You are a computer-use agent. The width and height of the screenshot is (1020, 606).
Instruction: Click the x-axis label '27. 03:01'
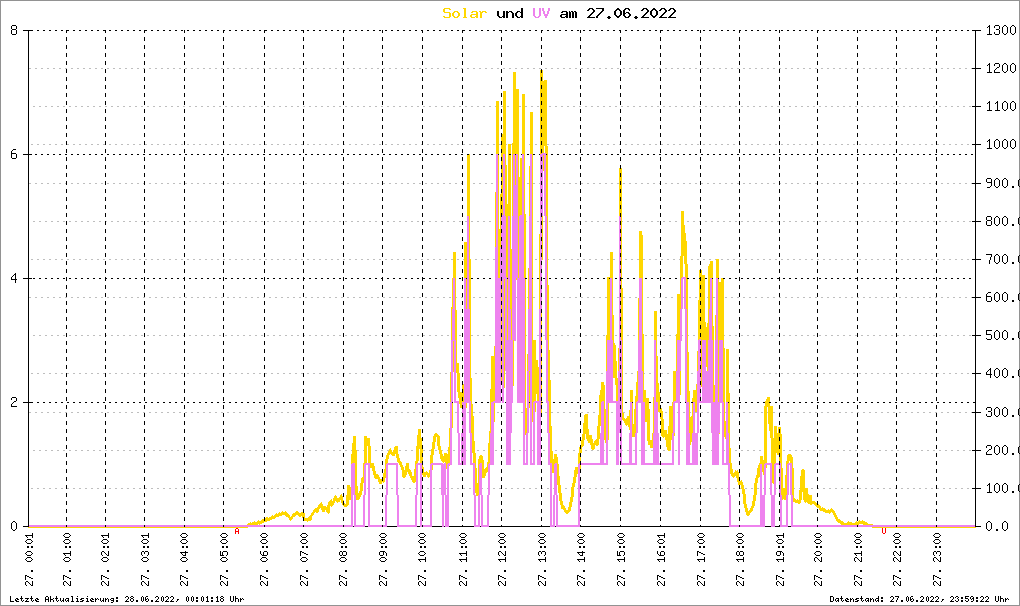(145, 560)
